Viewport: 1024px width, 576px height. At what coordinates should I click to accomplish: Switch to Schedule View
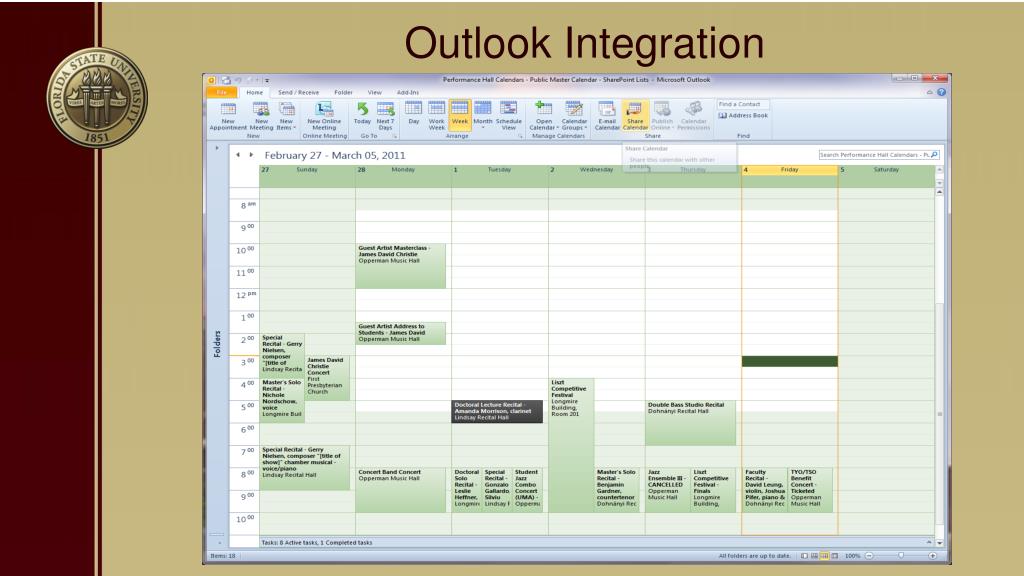[x=509, y=116]
